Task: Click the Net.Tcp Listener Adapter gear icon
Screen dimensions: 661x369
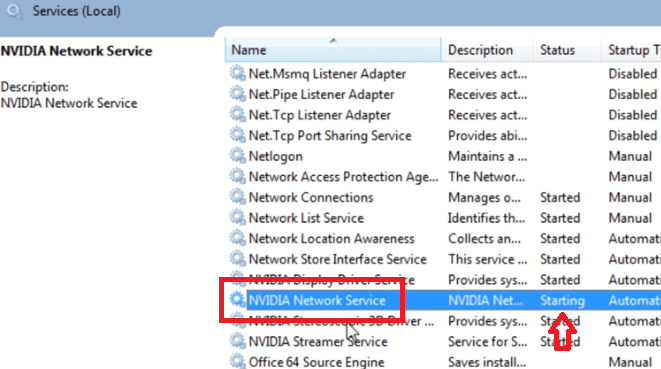Action: pos(237,115)
